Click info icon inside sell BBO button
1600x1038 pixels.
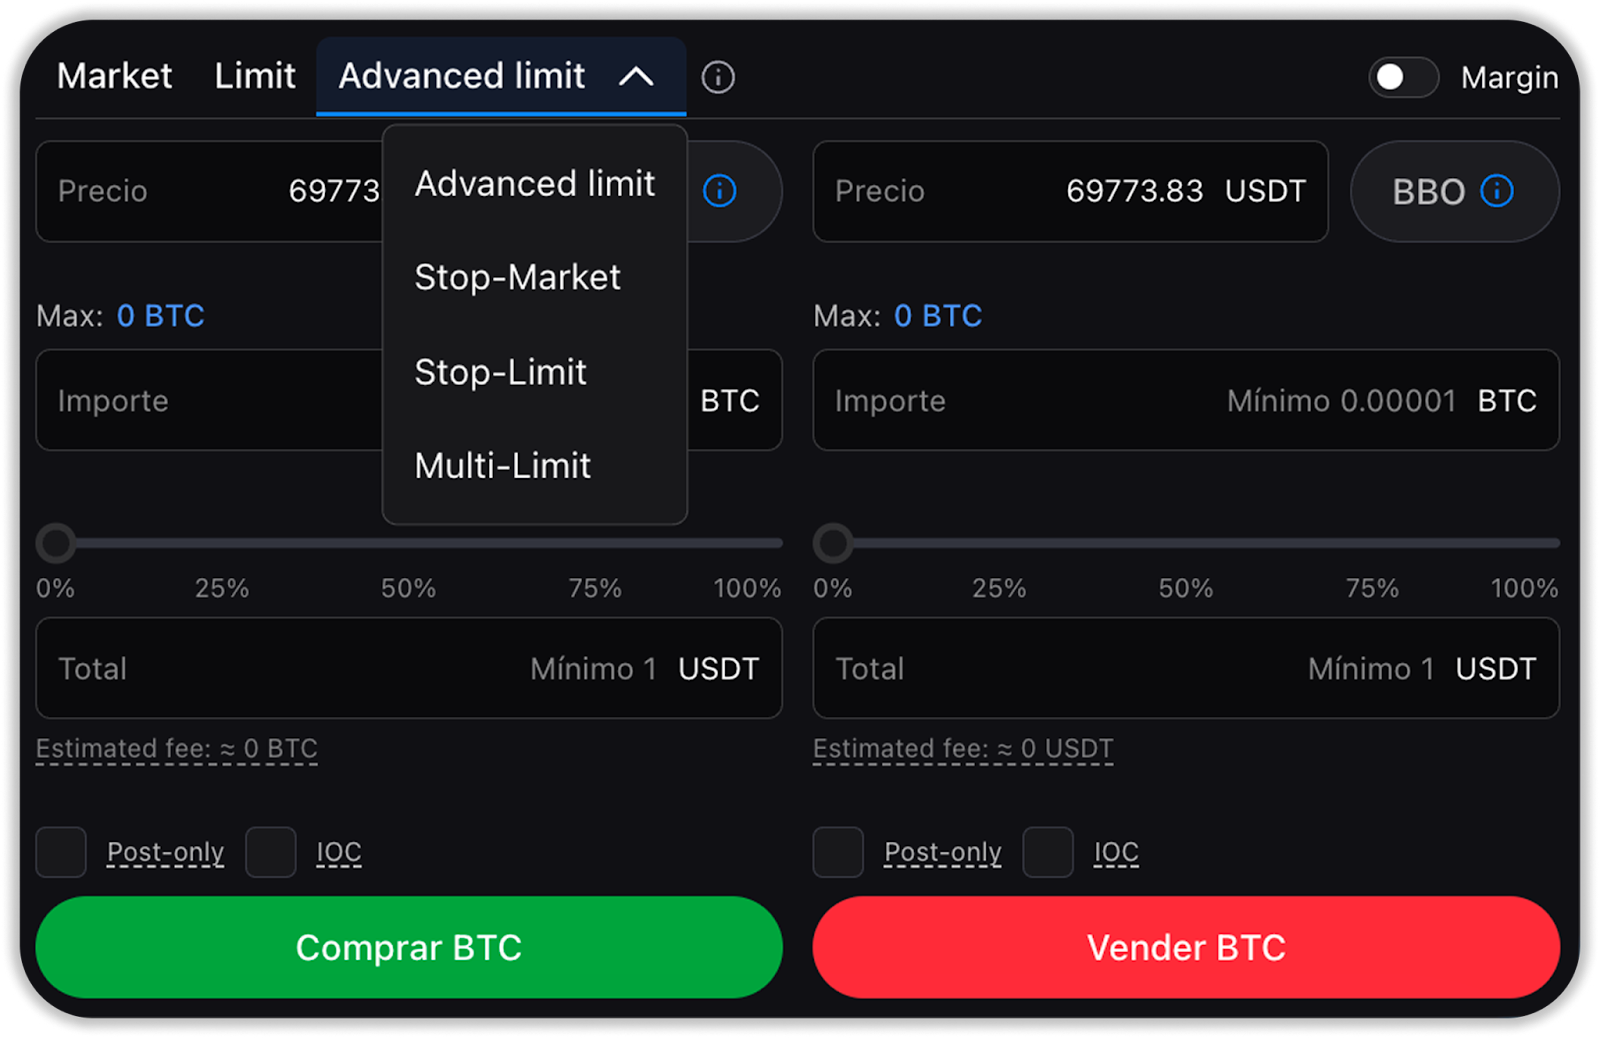pyautogui.click(x=1497, y=191)
